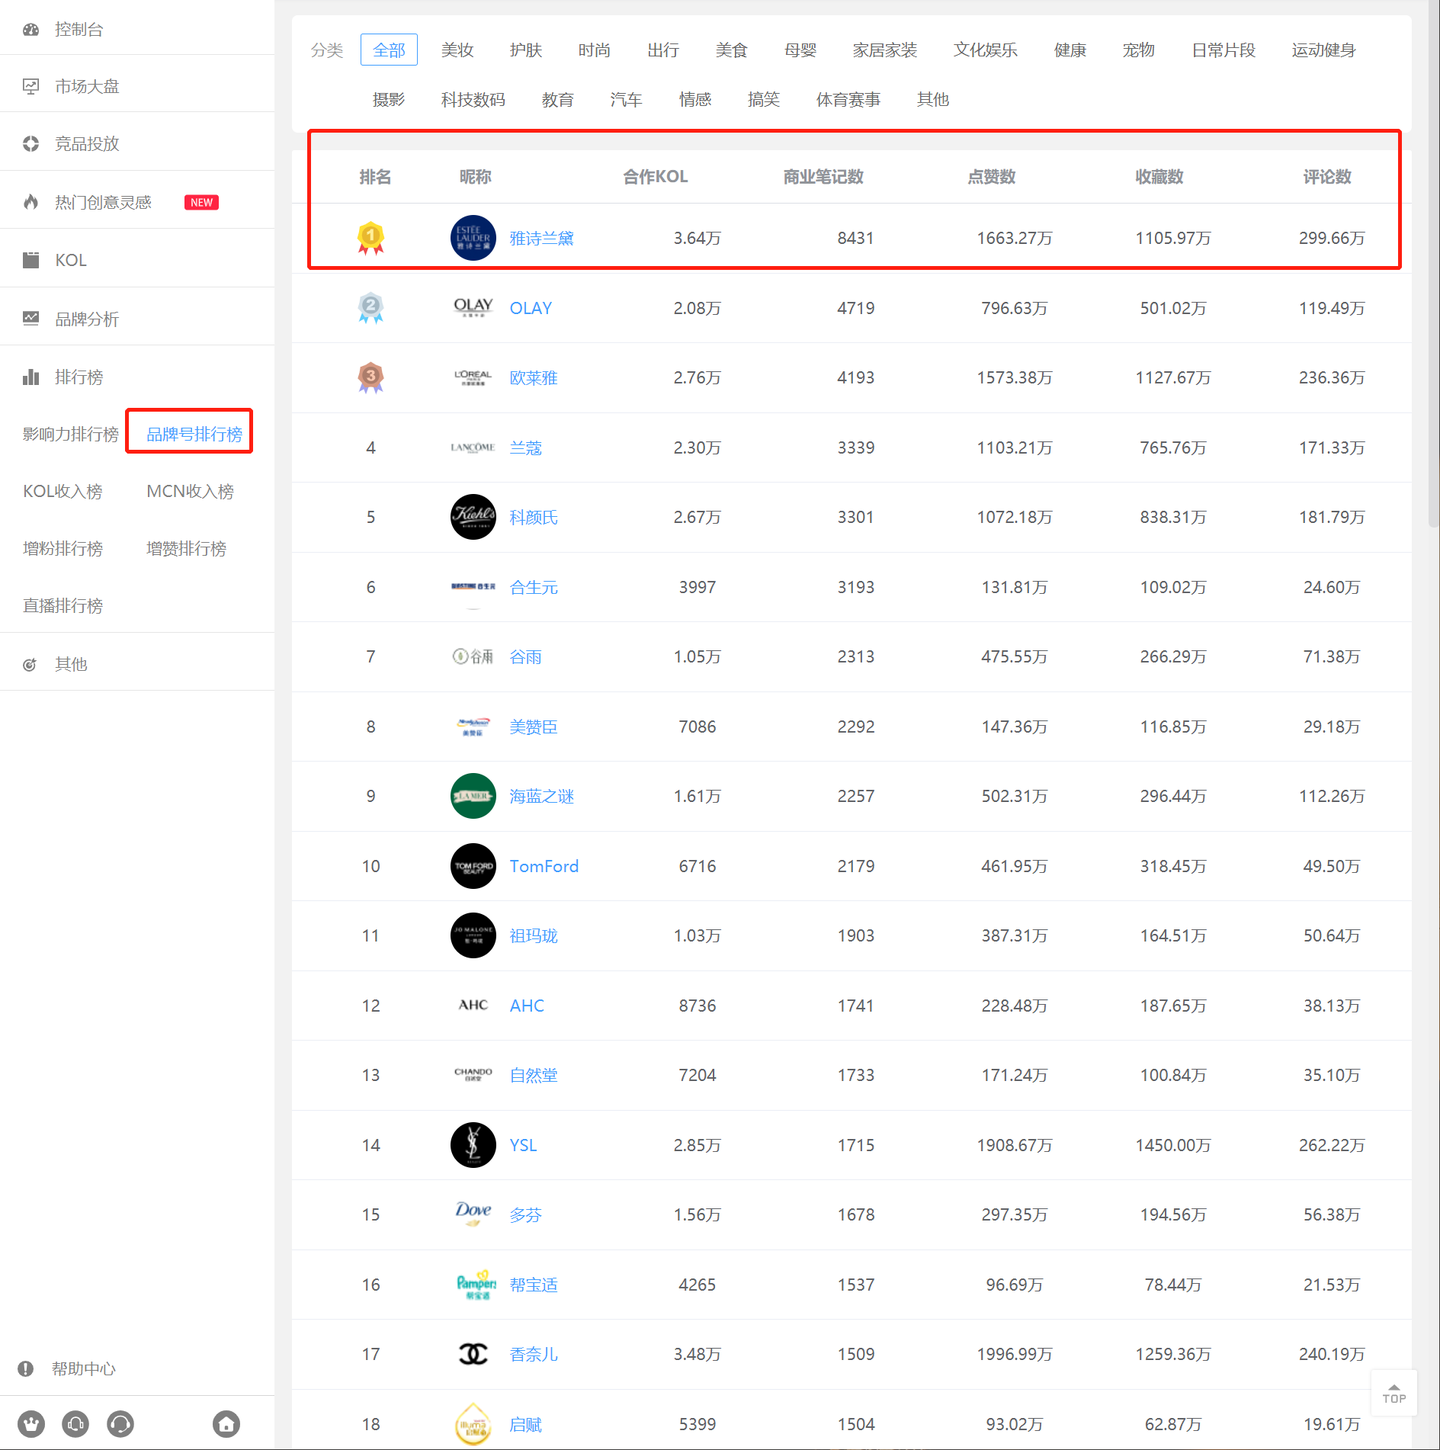Click the Chanel logo in row 17
This screenshot has width=1440, height=1450.
473,1354
